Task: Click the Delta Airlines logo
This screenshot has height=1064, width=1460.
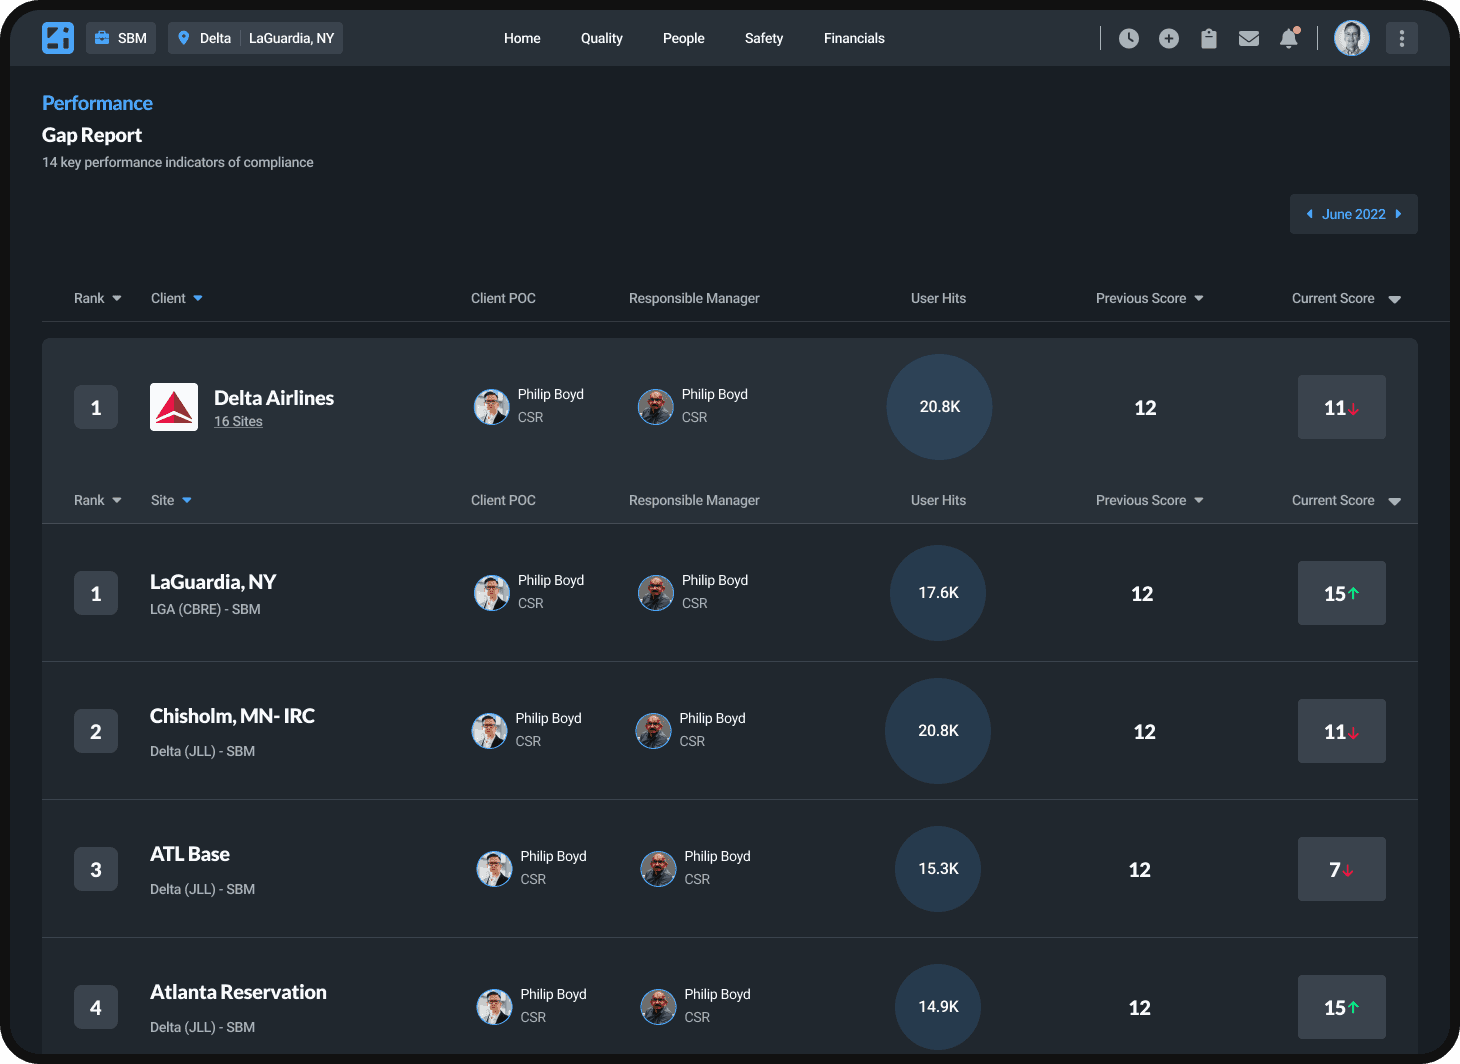Action: click(x=174, y=407)
